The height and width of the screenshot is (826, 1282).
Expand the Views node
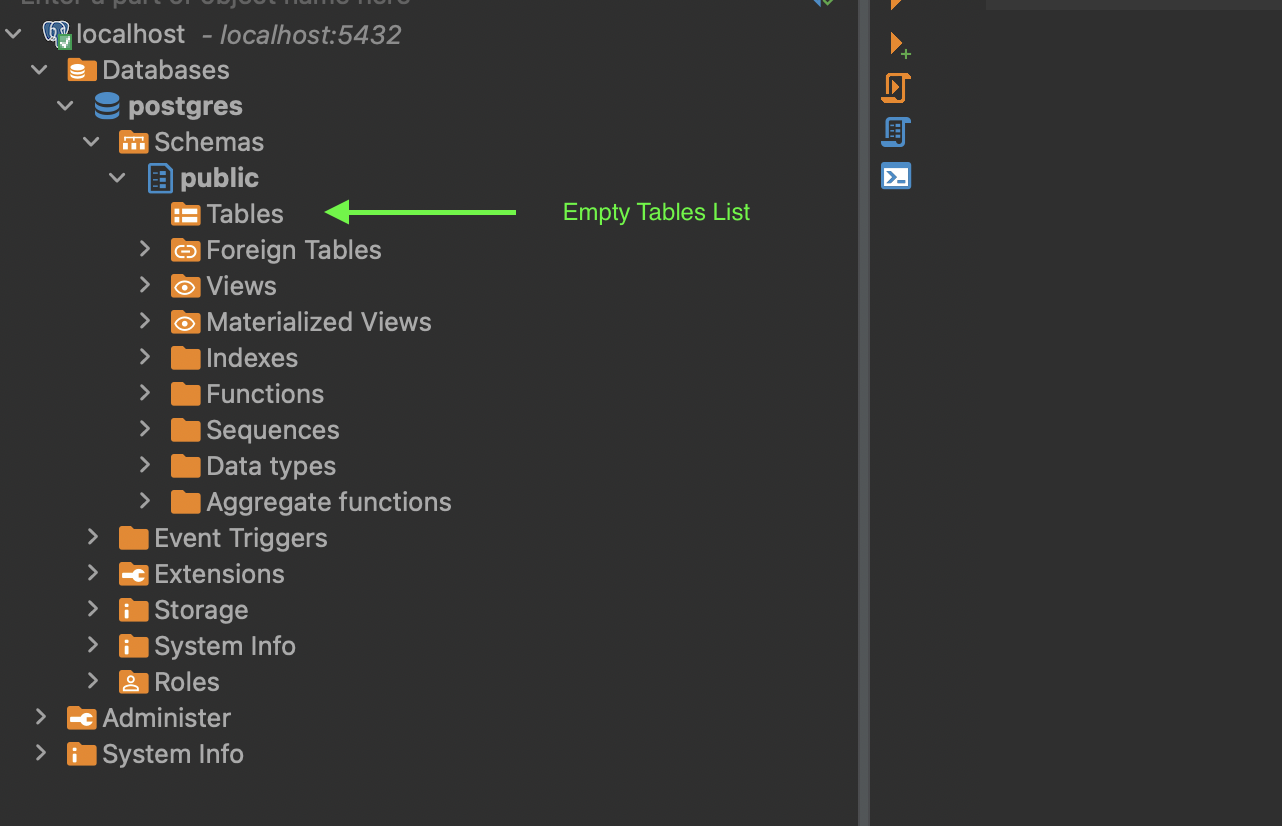(x=144, y=285)
